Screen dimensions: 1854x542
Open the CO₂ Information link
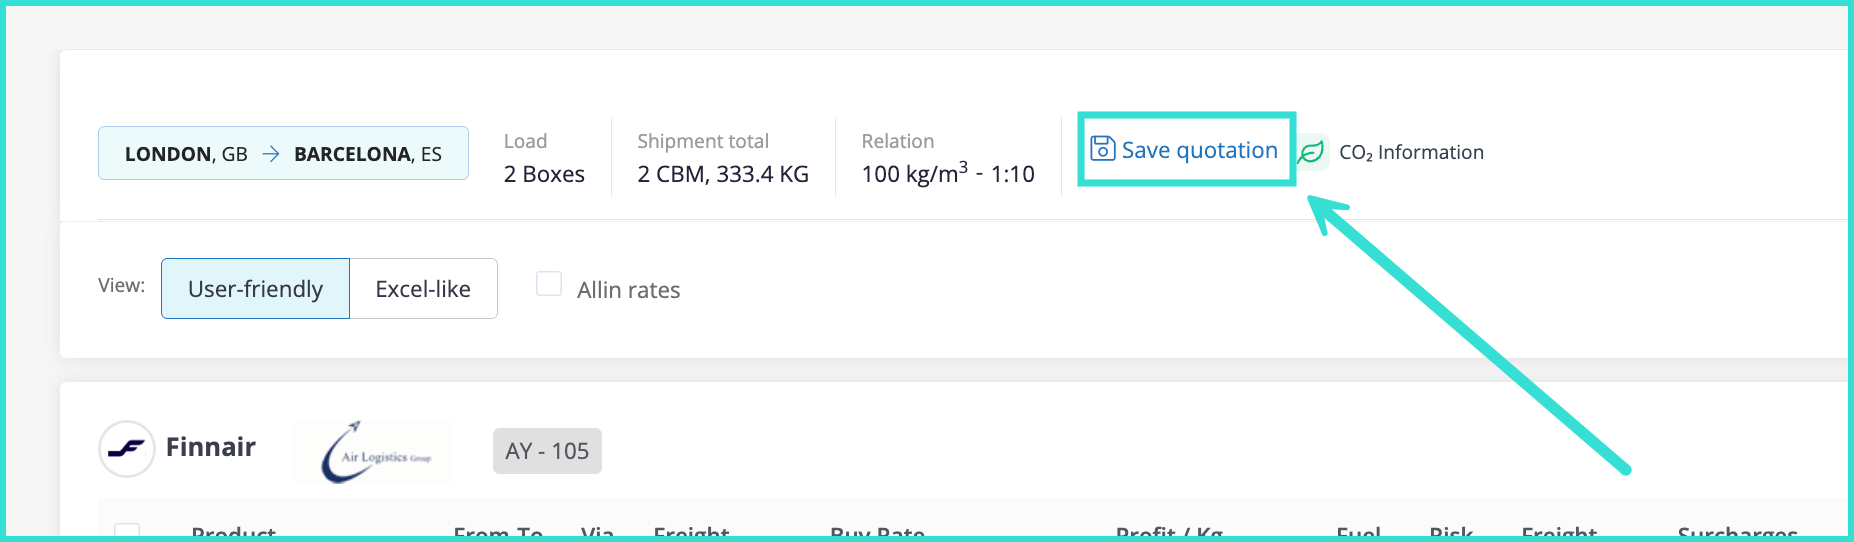1411,152
